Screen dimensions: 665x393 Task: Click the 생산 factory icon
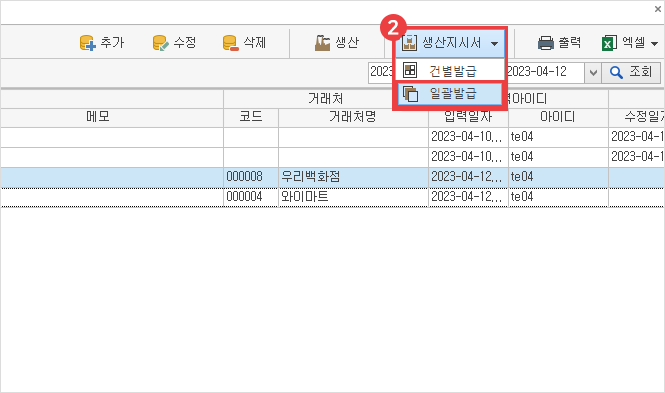pos(322,43)
